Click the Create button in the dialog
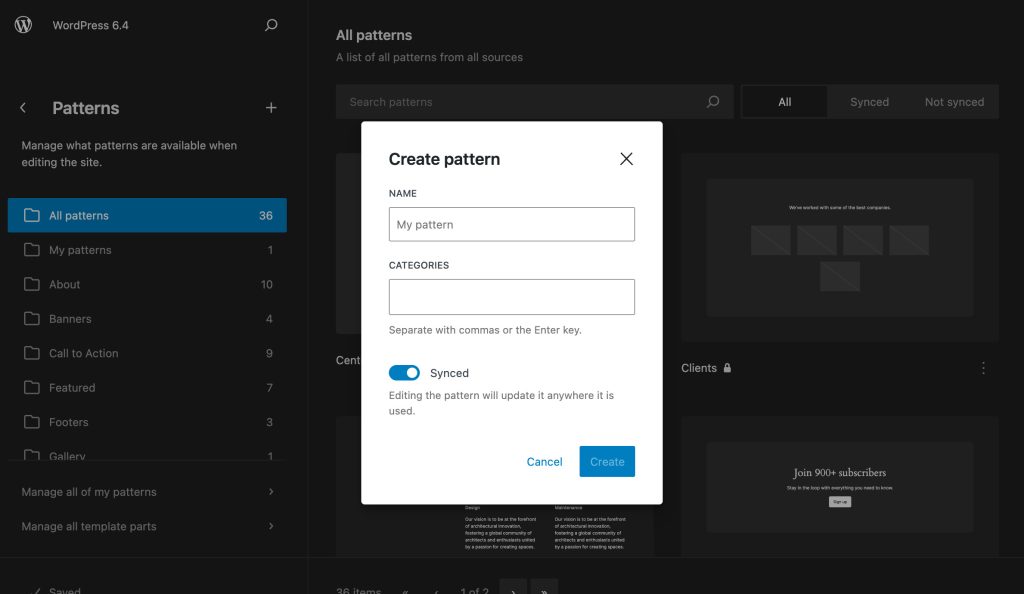1024x594 pixels. pyautogui.click(x=607, y=461)
